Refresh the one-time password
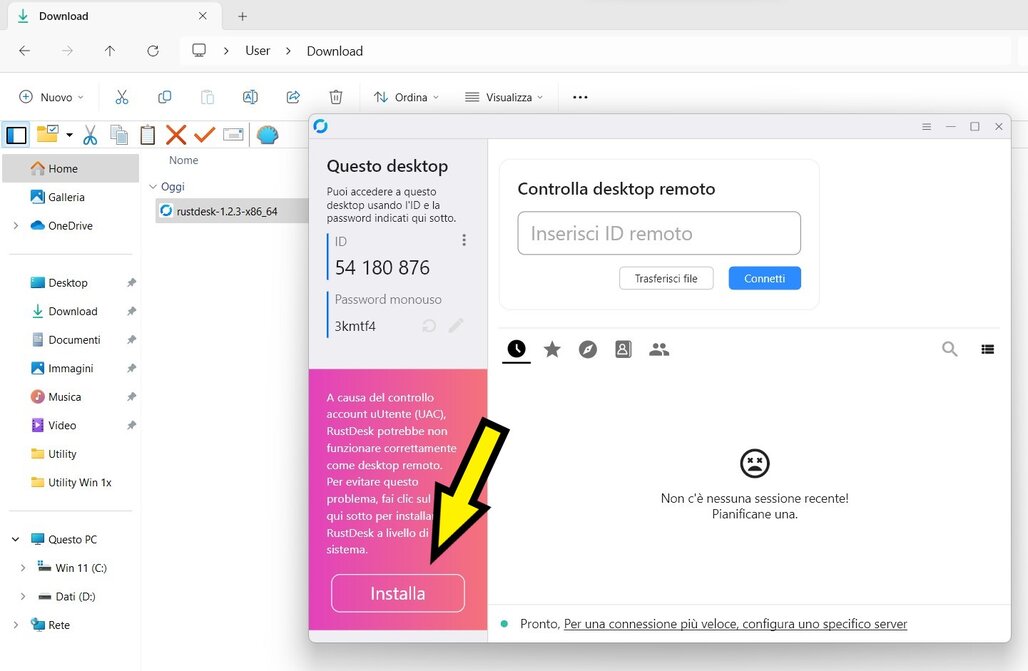 click(429, 326)
